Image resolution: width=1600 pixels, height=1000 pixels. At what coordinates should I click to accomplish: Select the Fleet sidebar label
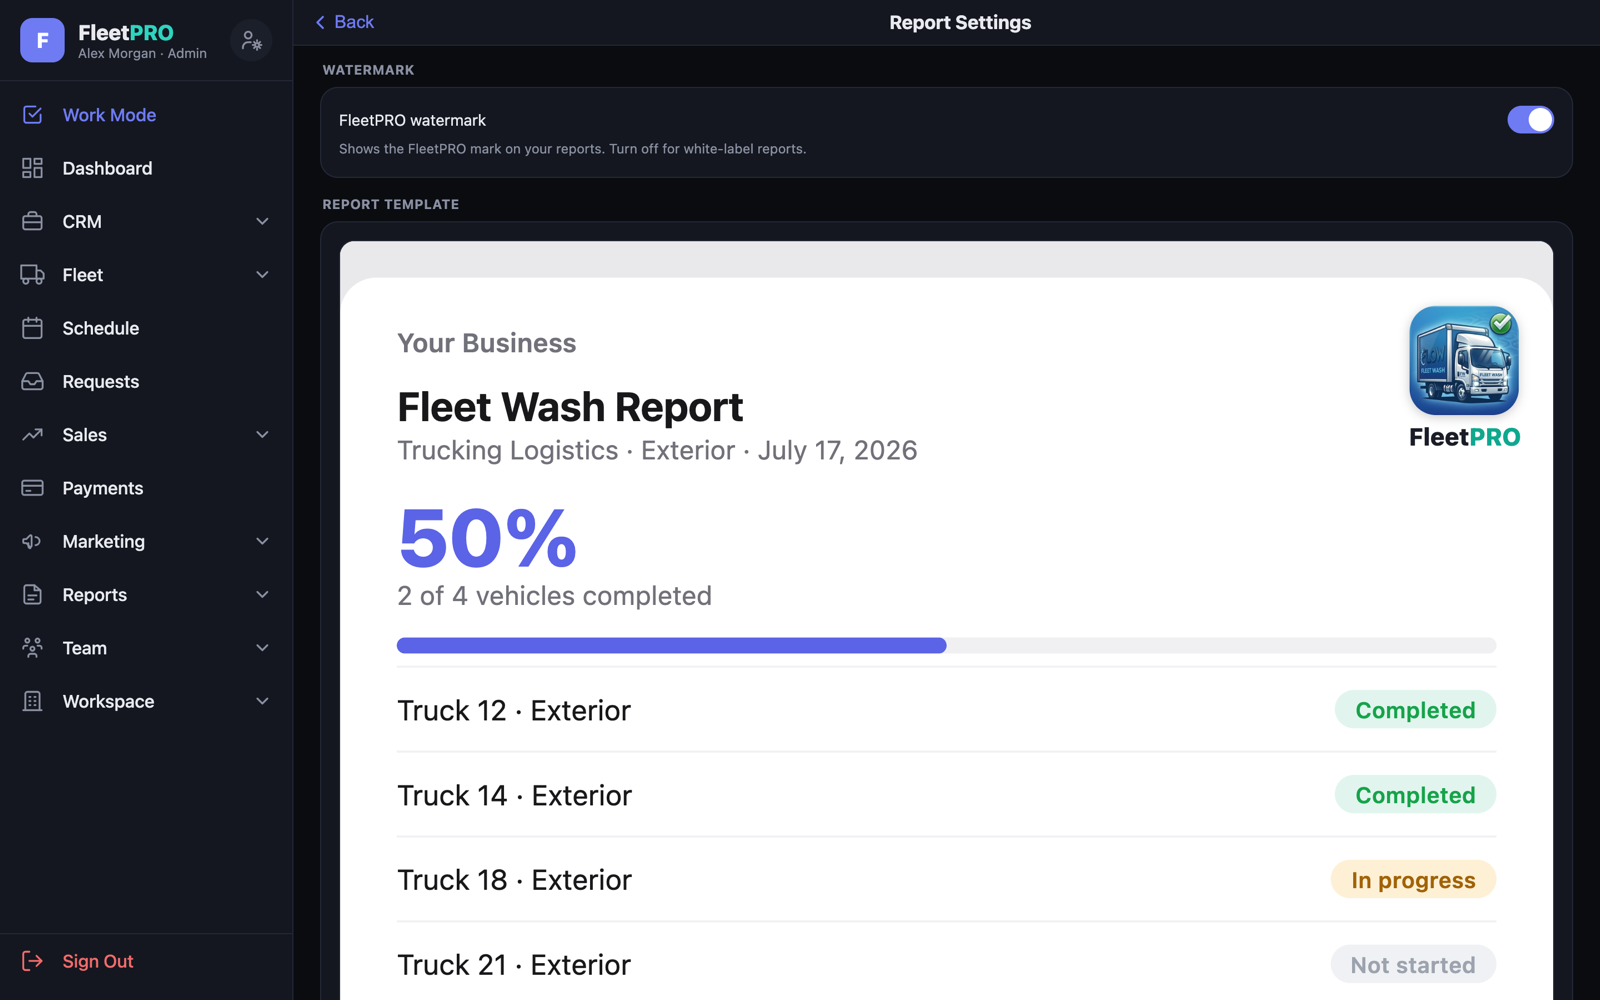click(x=82, y=275)
